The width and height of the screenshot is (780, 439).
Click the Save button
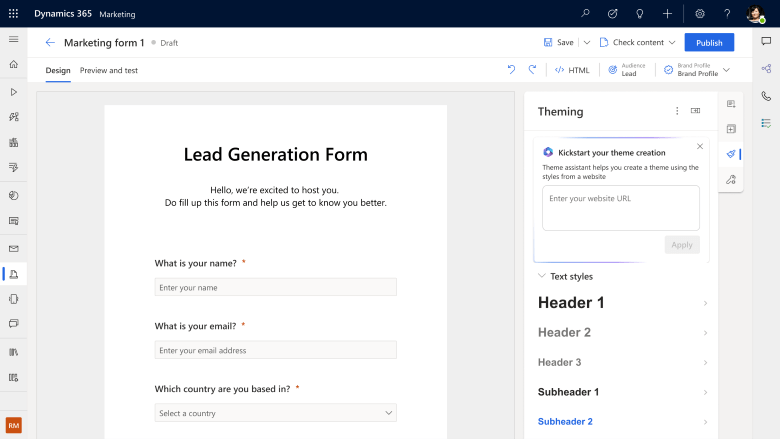(558, 43)
